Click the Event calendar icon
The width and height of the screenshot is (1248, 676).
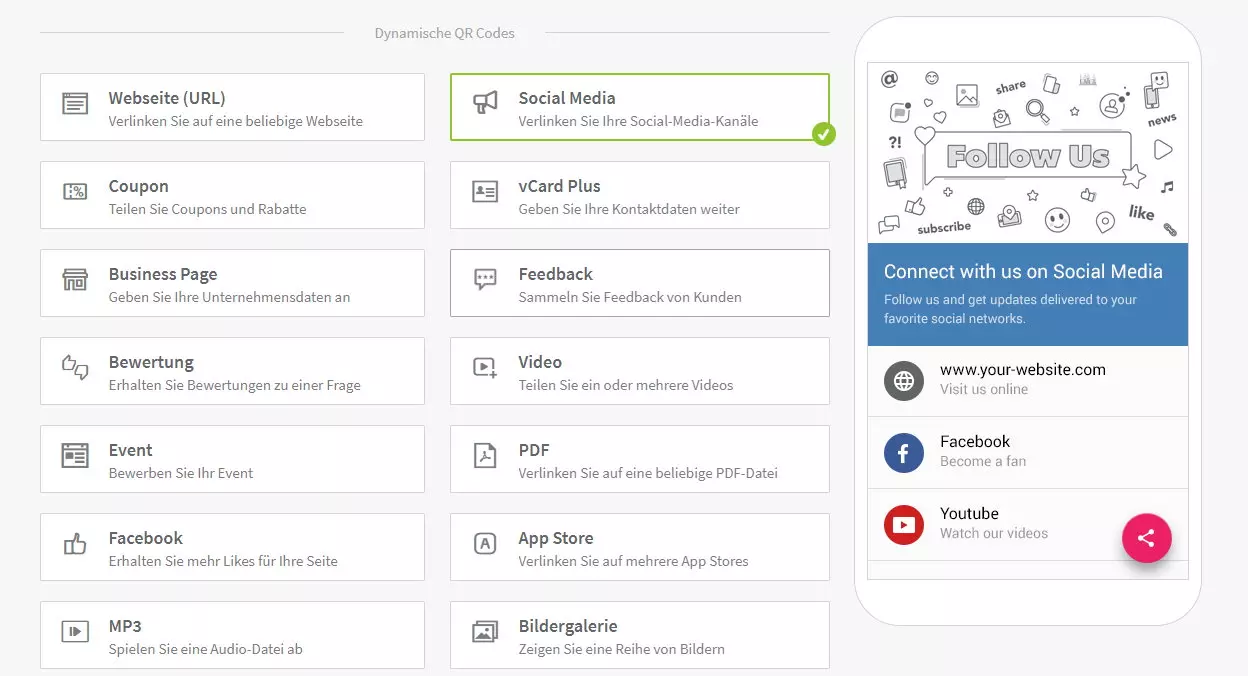point(75,455)
